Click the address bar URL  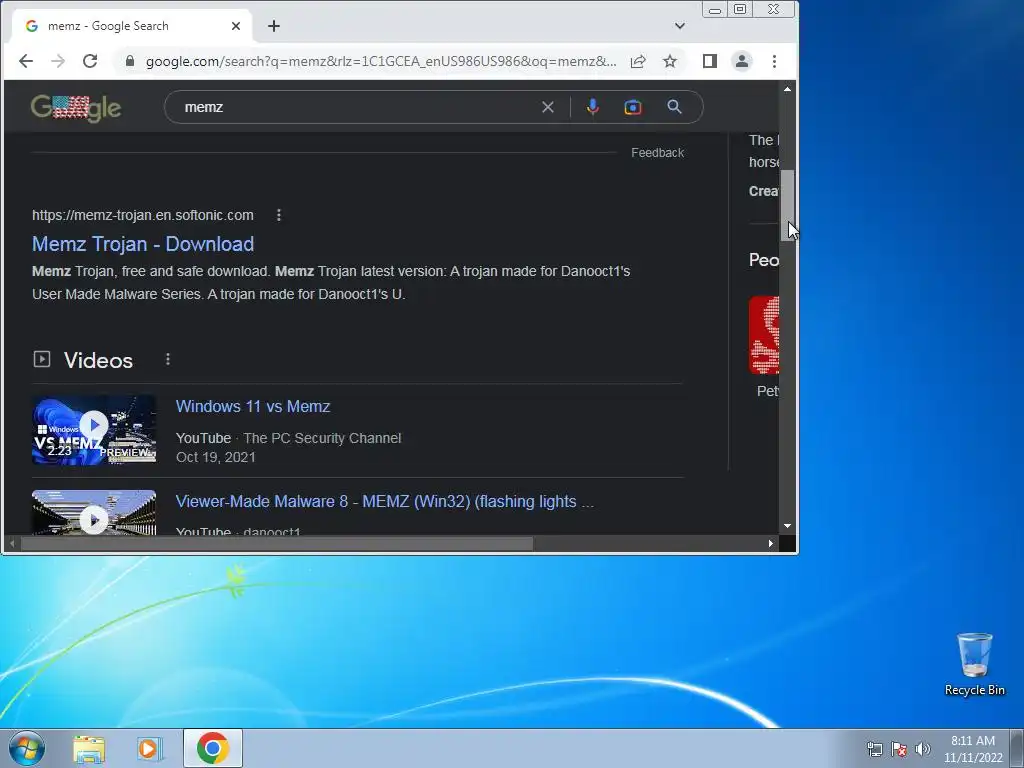381,61
